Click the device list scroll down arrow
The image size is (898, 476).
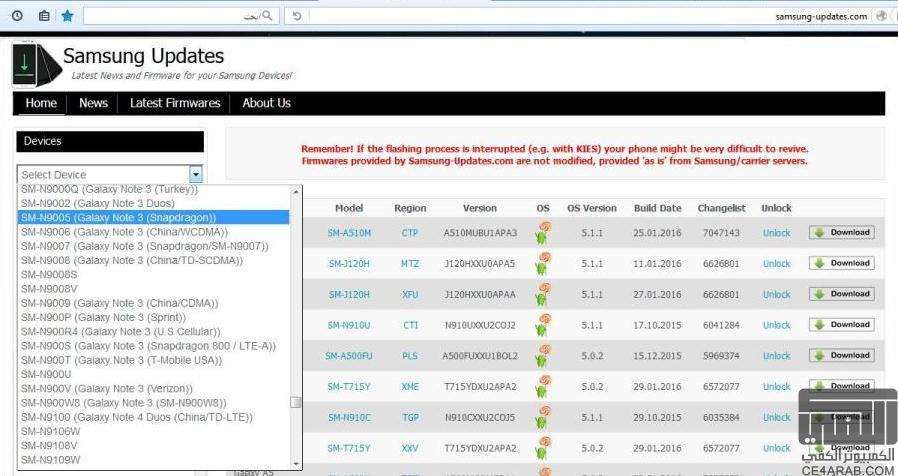[296, 463]
